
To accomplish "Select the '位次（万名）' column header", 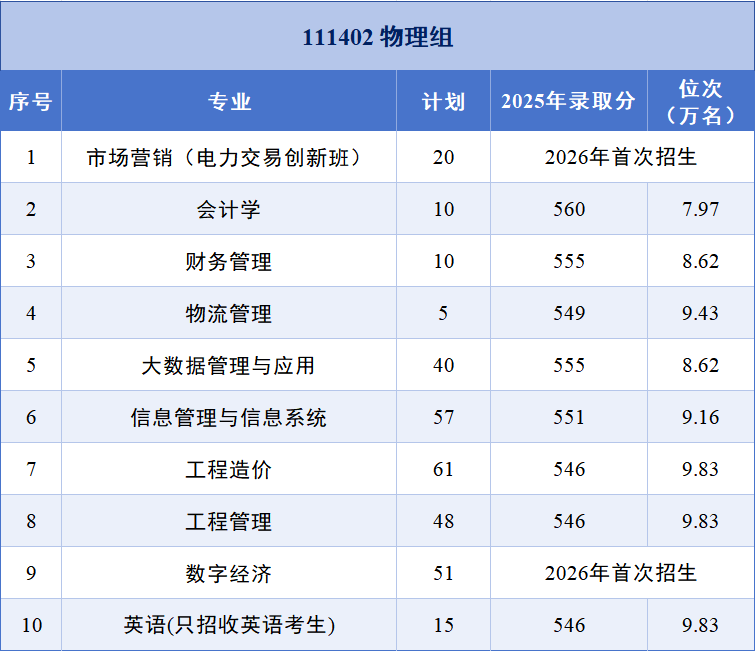I will tap(701, 102).
